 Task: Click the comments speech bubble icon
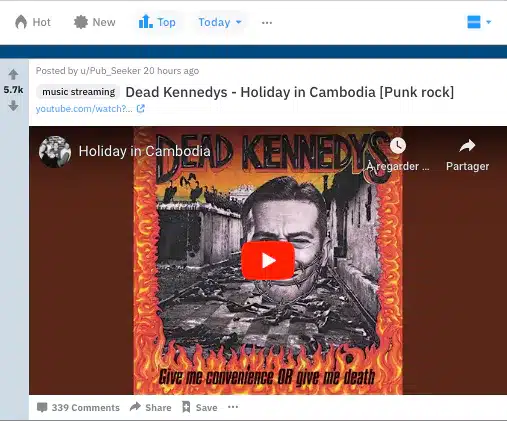pyautogui.click(x=42, y=407)
